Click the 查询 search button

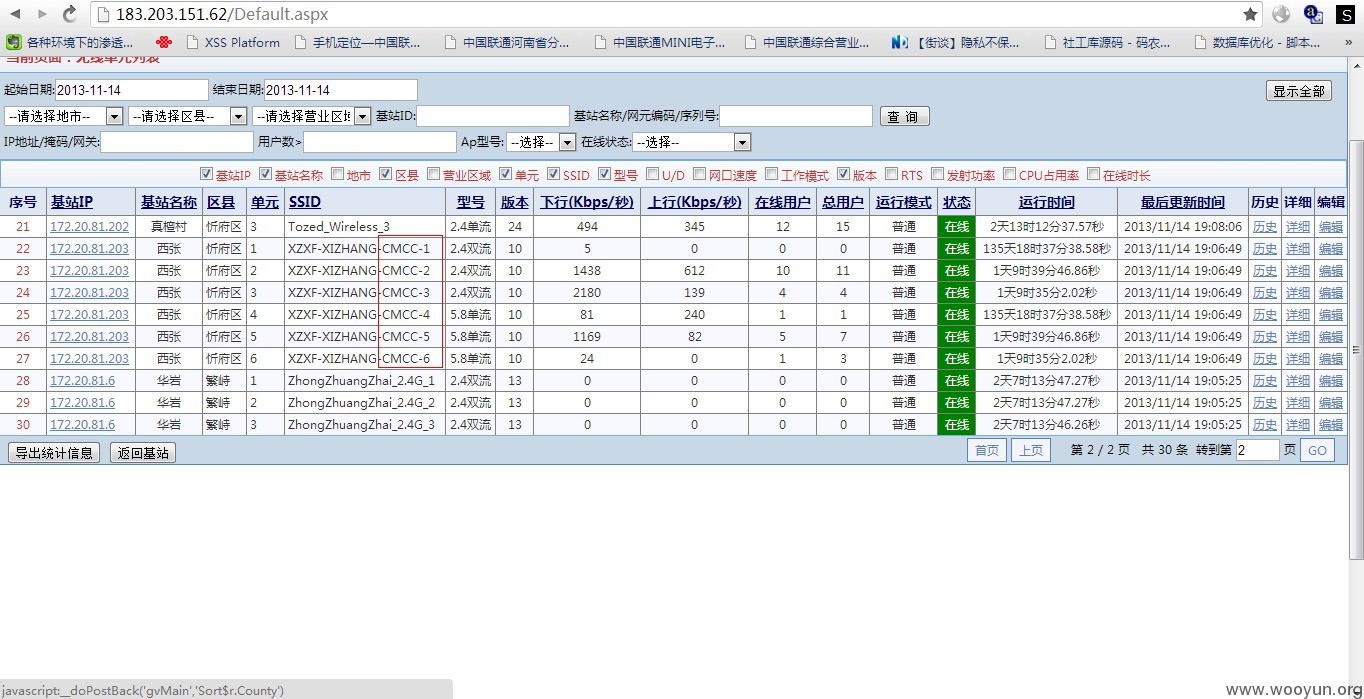pyautogui.click(x=904, y=116)
